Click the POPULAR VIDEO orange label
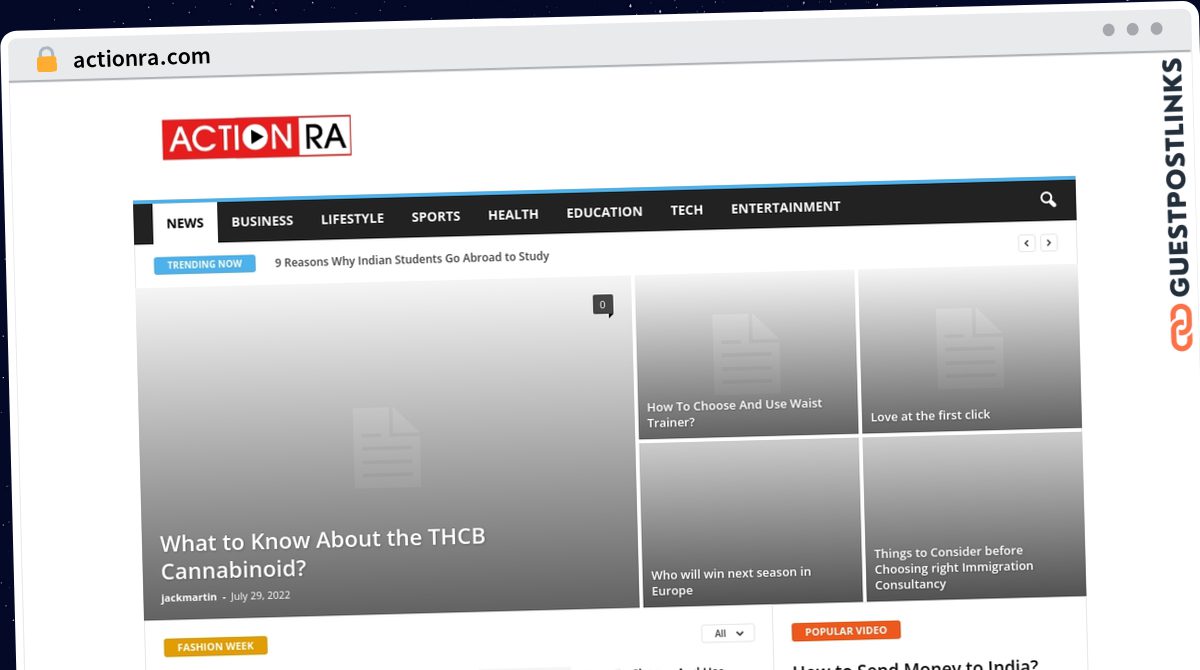The image size is (1200, 670). pos(845,630)
